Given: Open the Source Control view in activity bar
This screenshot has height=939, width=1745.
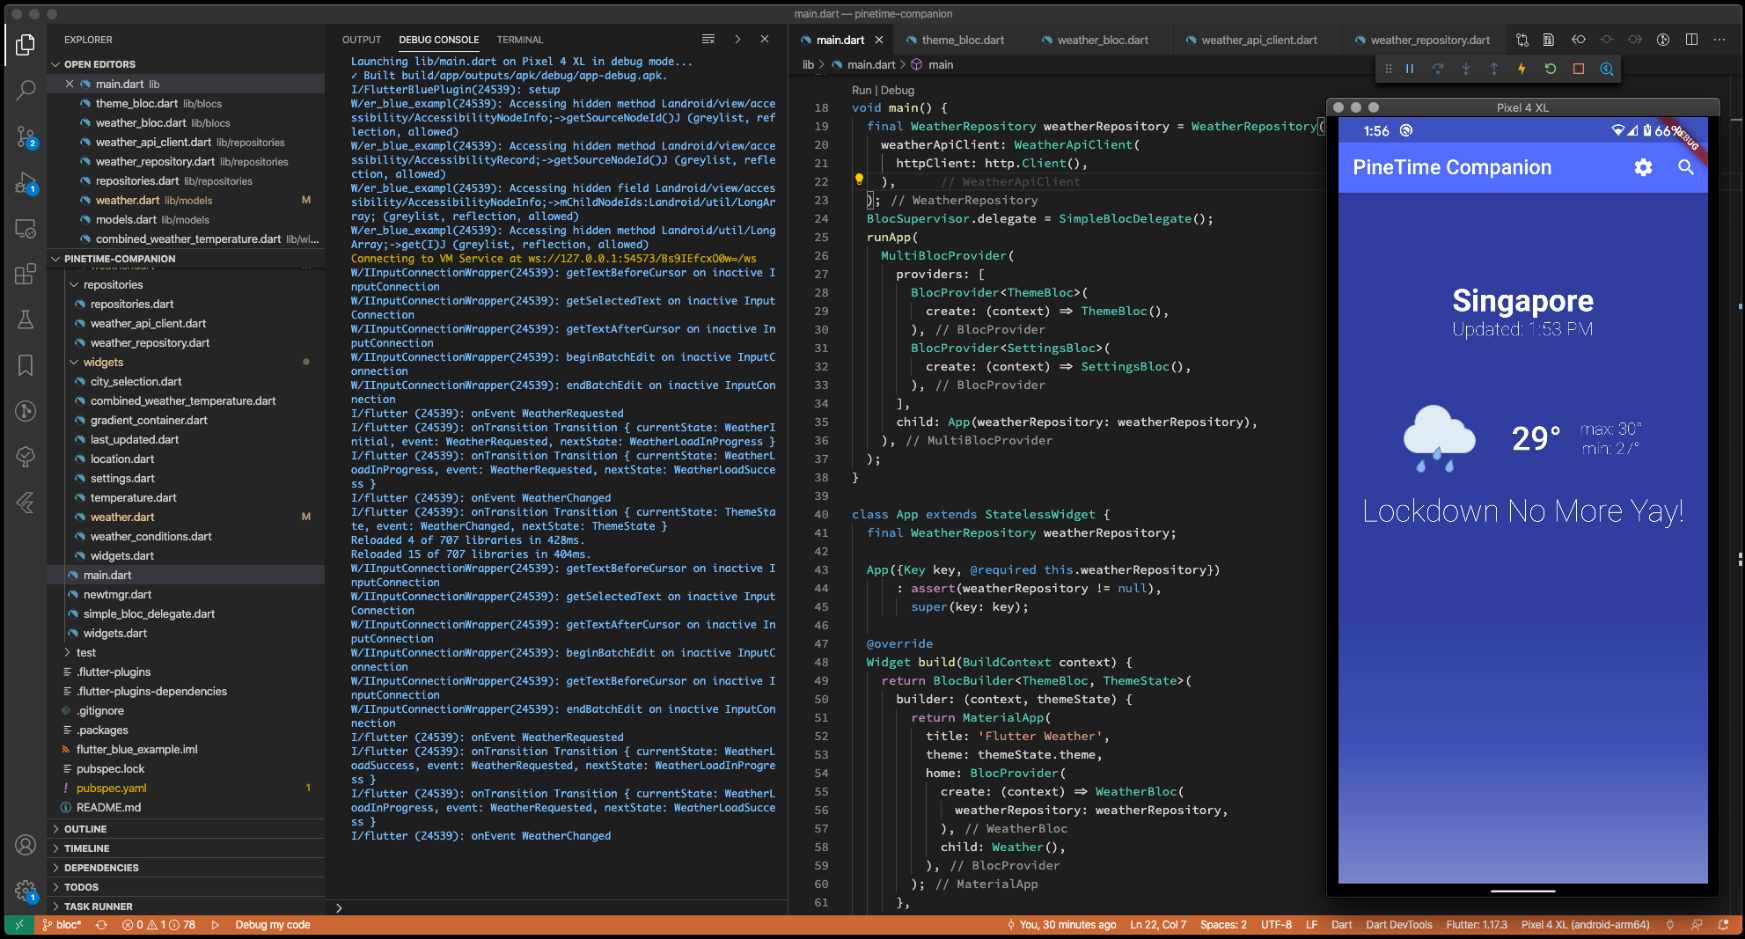Looking at the screenshot, I should 26,137.
